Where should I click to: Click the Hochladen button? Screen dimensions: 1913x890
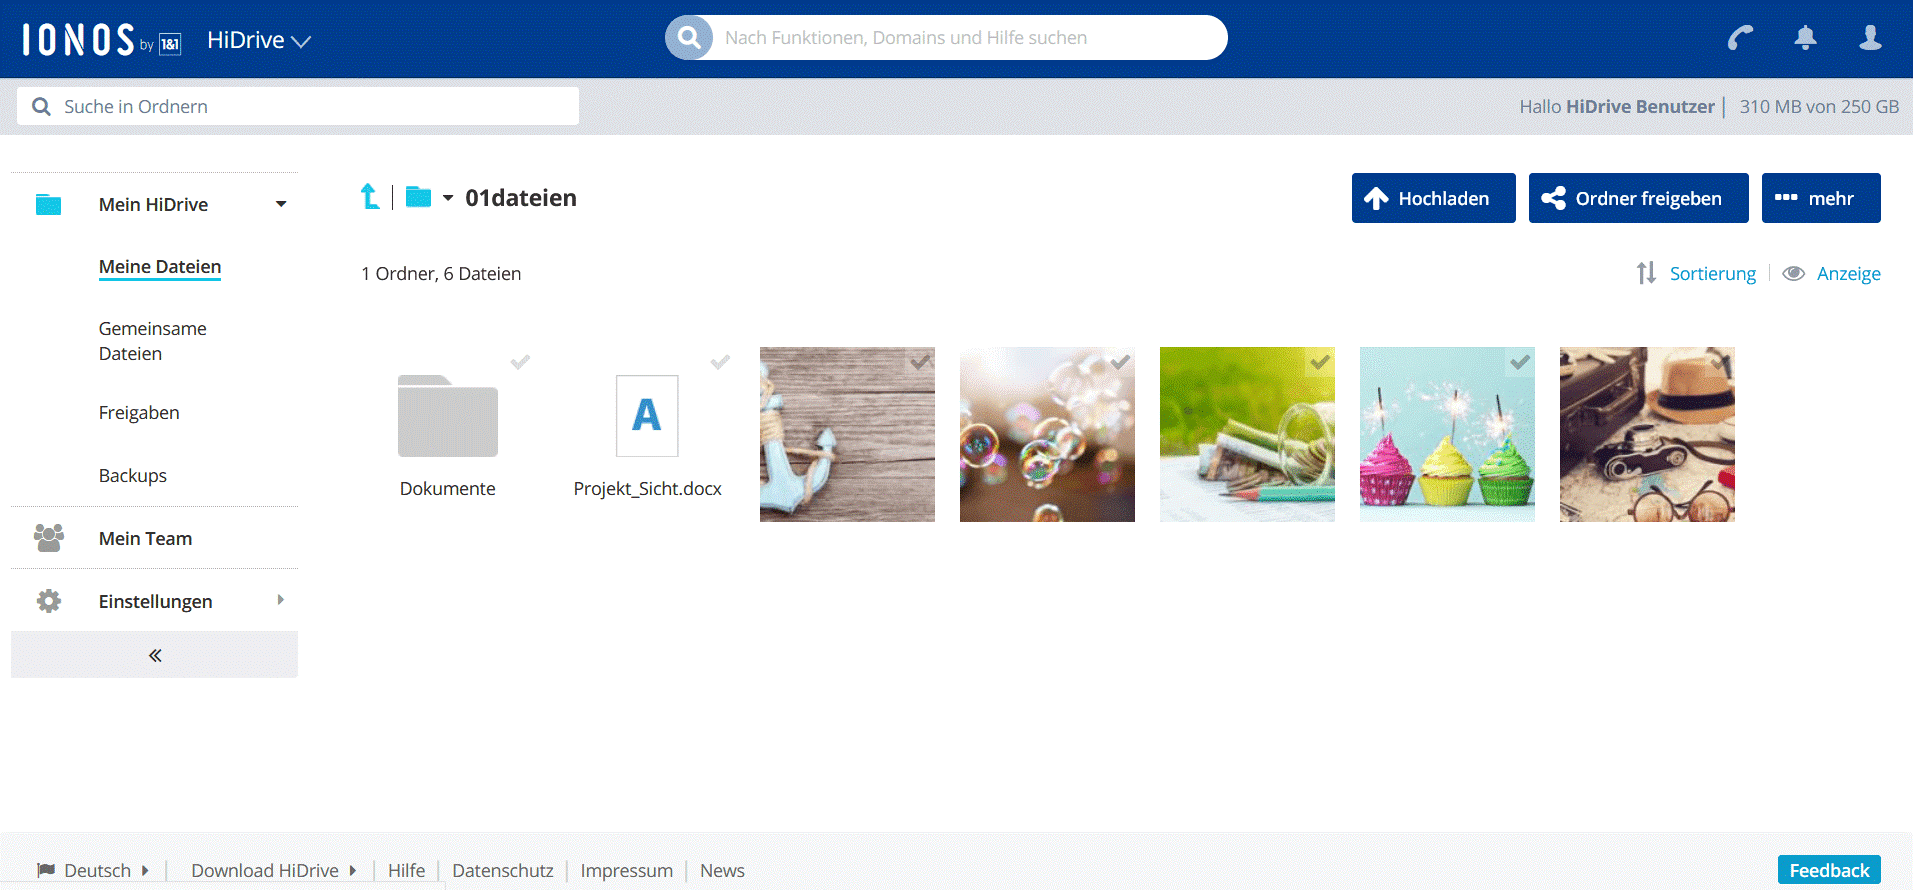pyautogui.click(x=1433, y=198)
